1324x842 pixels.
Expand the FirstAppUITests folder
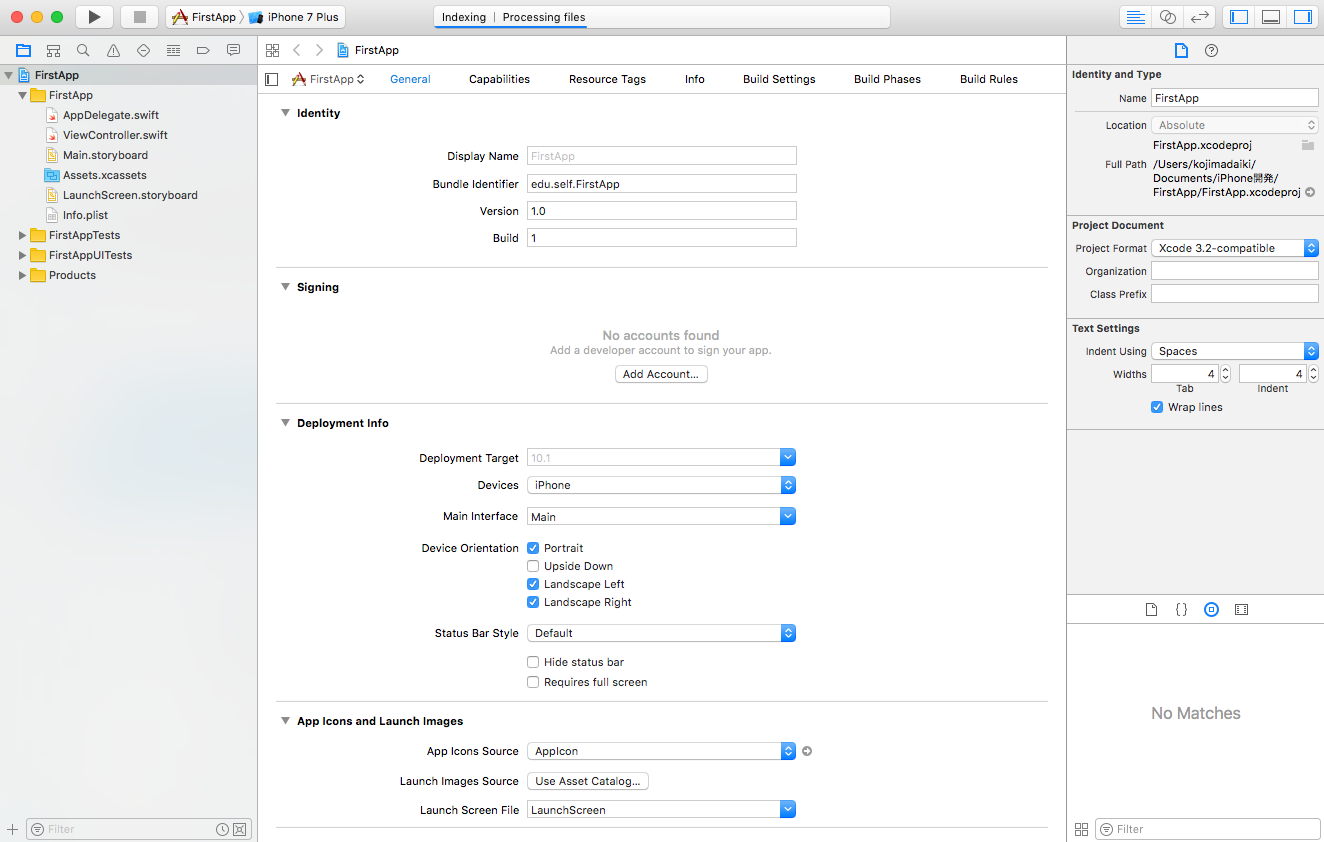click(x=22, y=255)
